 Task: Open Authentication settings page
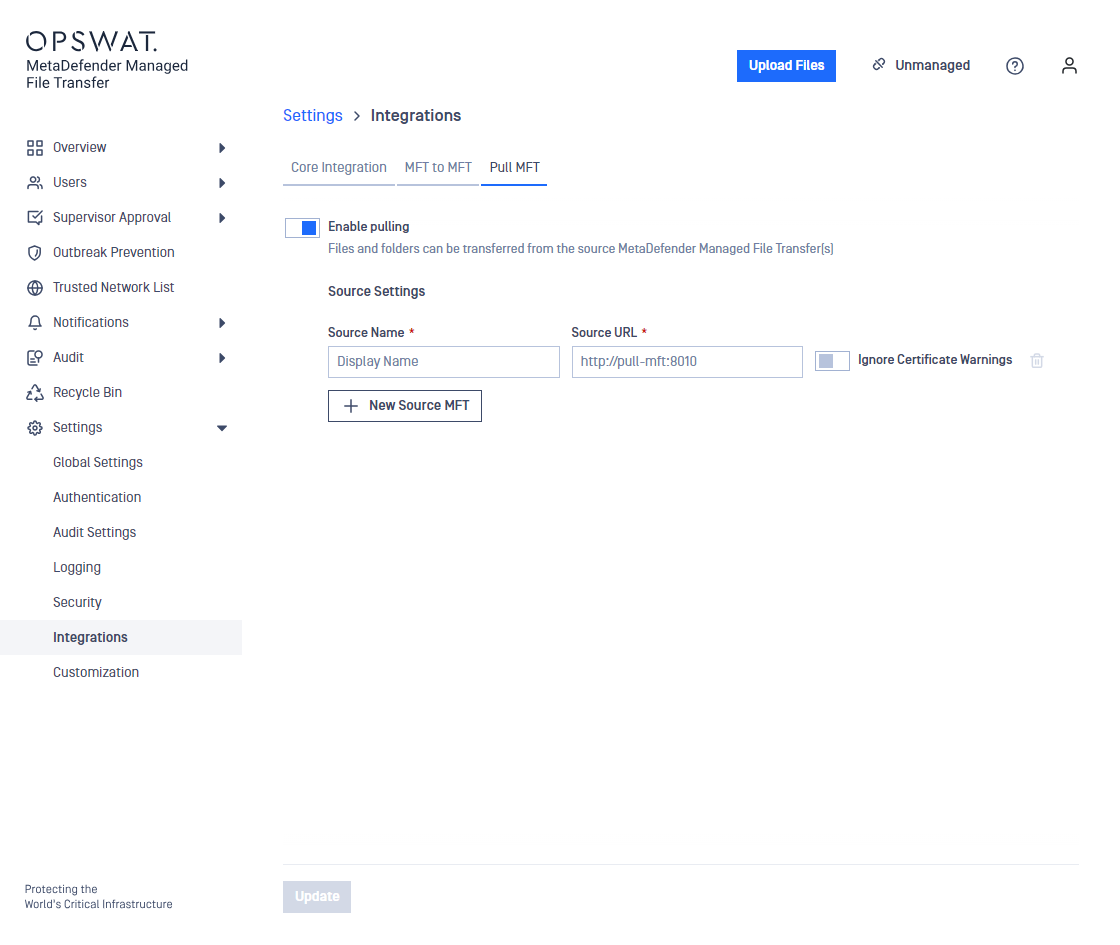pyautogui.click(x=97, y=498)
